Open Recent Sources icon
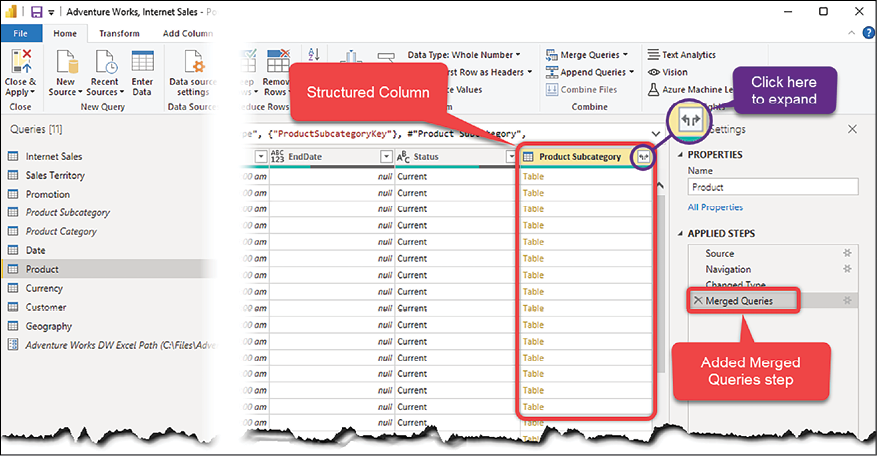 coord(105,61)
